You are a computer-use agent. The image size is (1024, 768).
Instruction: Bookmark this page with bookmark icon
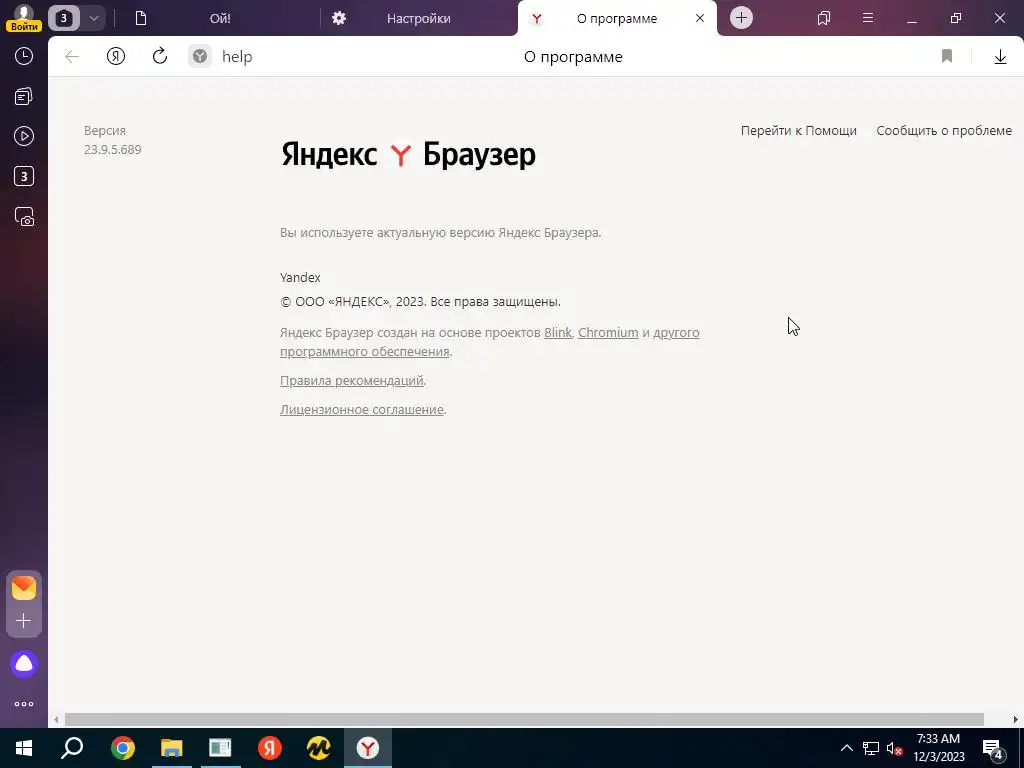point(947,57)
